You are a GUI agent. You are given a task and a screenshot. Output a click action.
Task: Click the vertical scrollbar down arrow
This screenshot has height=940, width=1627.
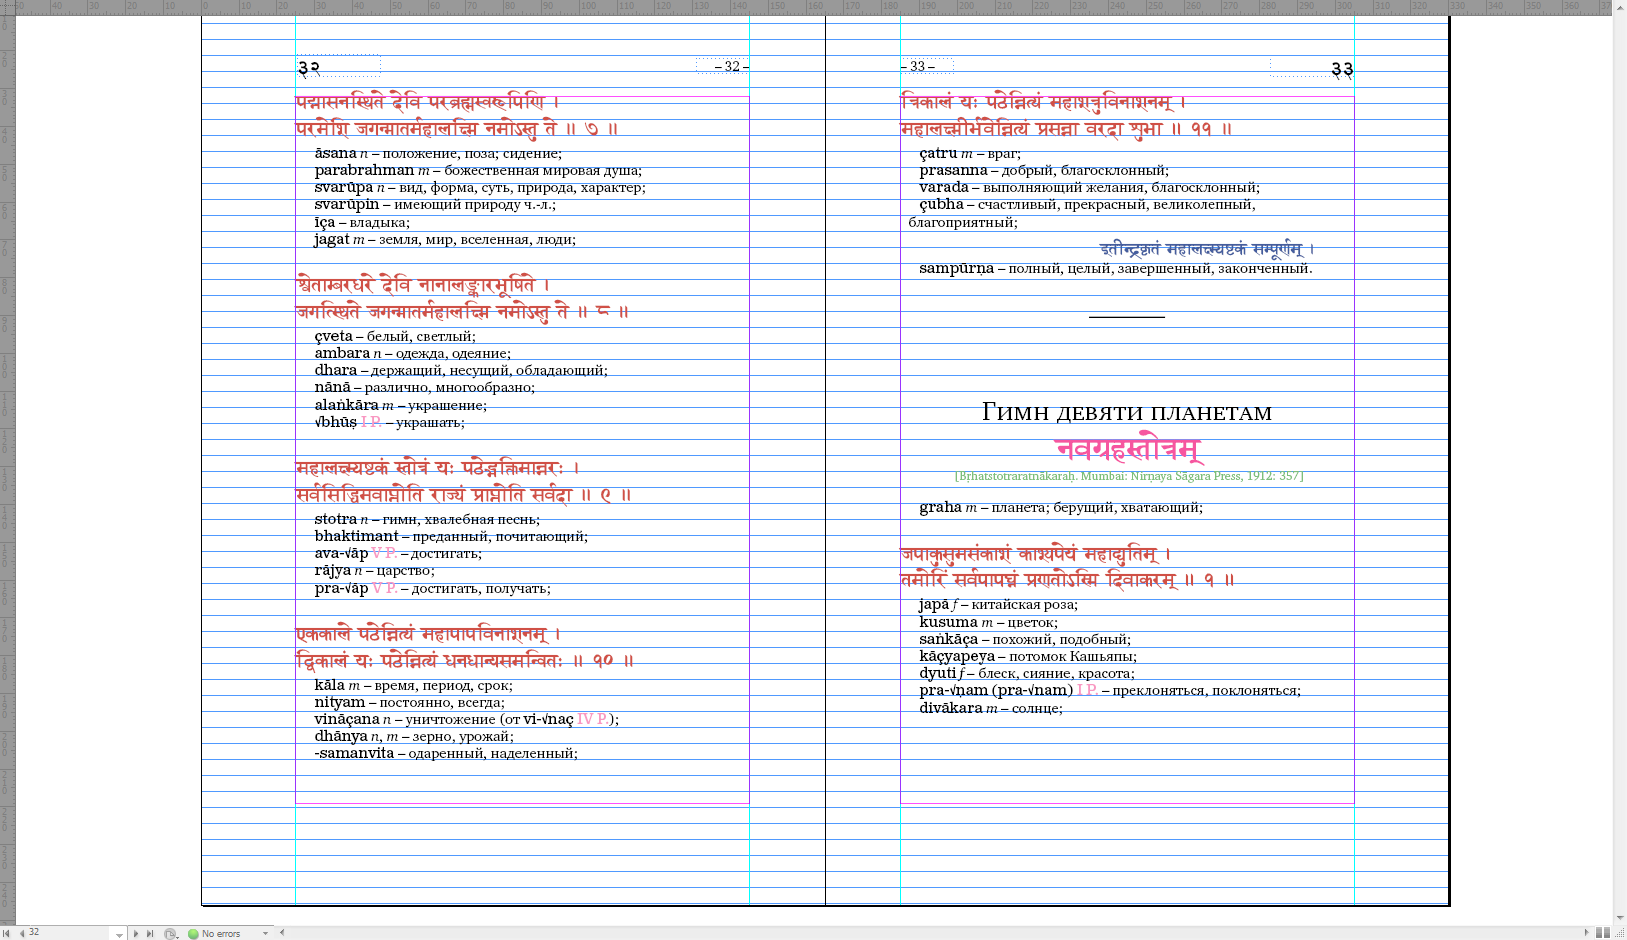point(1619,918)
